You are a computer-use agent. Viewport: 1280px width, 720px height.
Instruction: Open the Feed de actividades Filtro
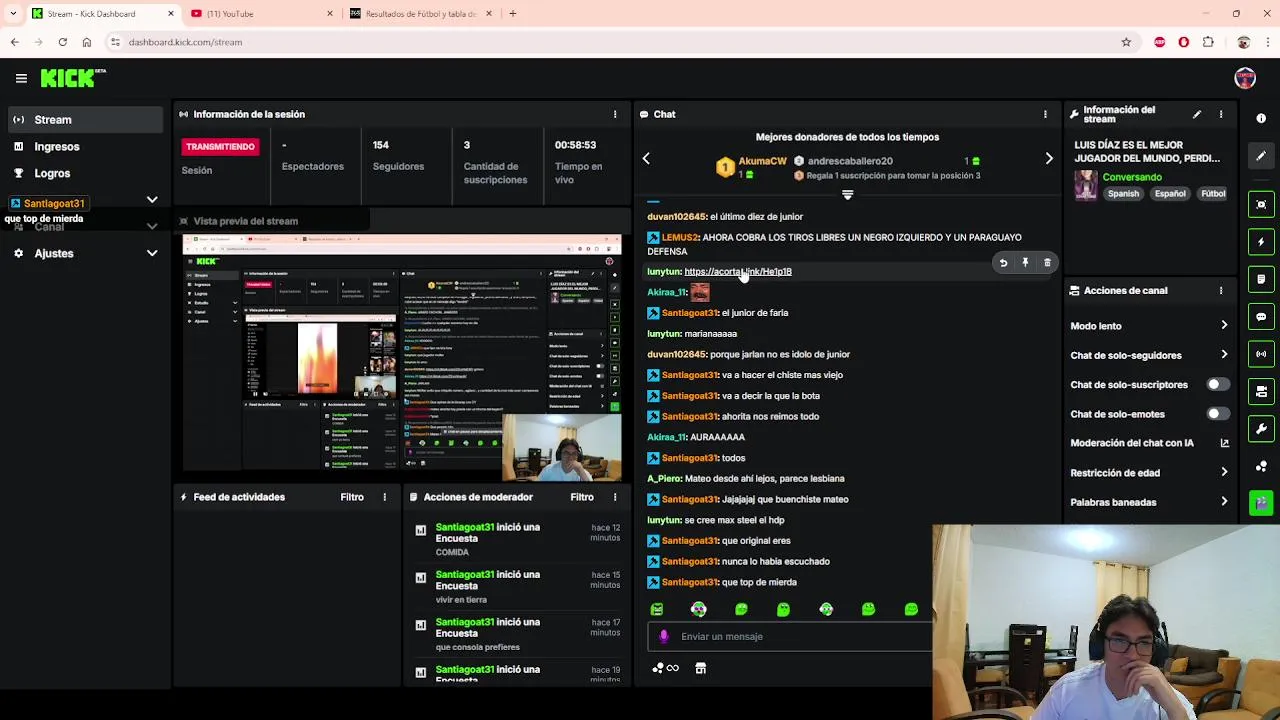click(x=352, y=497)
